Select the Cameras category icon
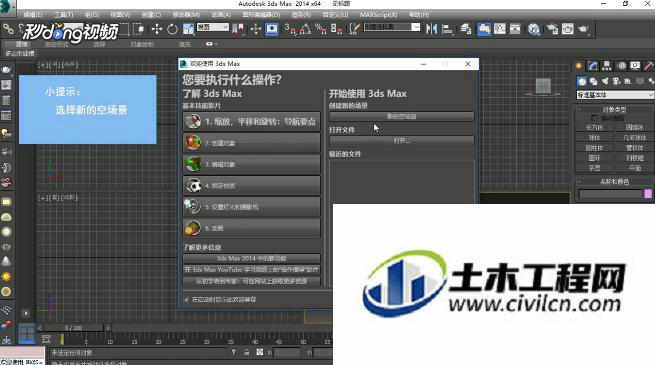The width and height of the screenshot is (655, 365). click(x=616, y=81)
